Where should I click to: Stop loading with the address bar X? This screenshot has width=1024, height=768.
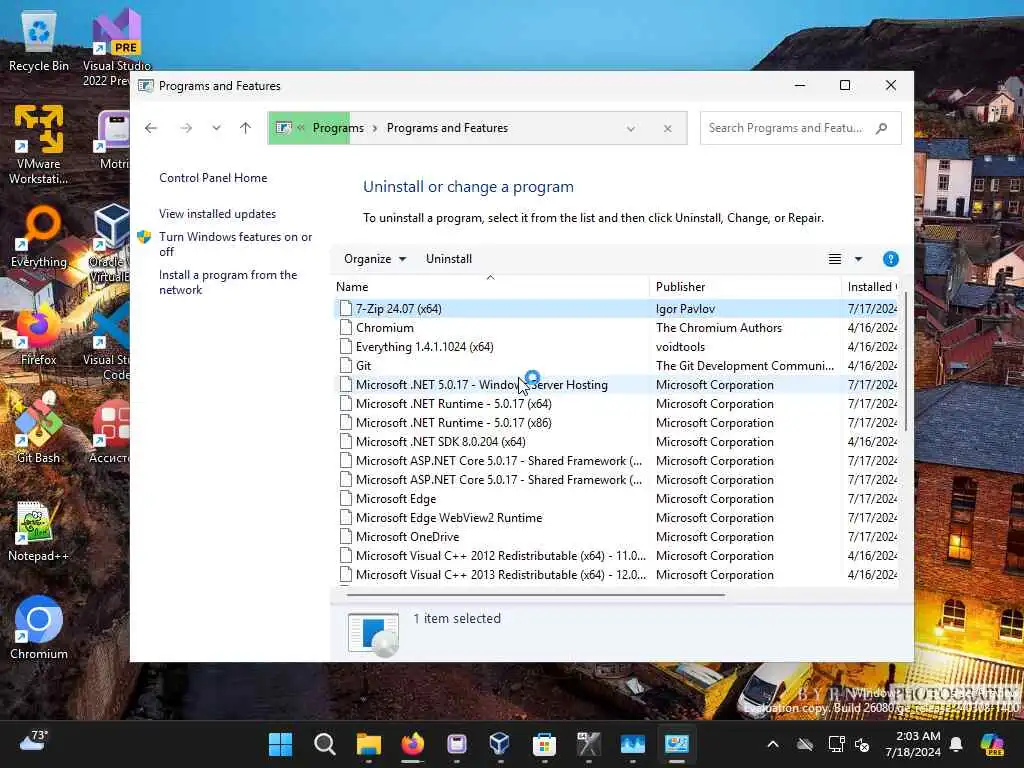[667, 128]
